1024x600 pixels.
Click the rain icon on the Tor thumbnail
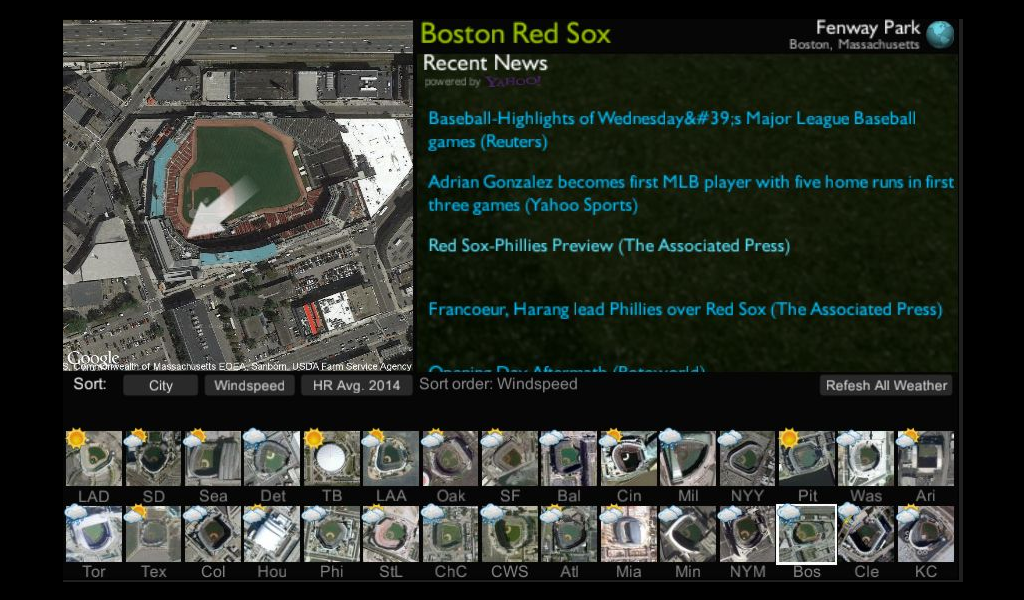coord(76,512)
